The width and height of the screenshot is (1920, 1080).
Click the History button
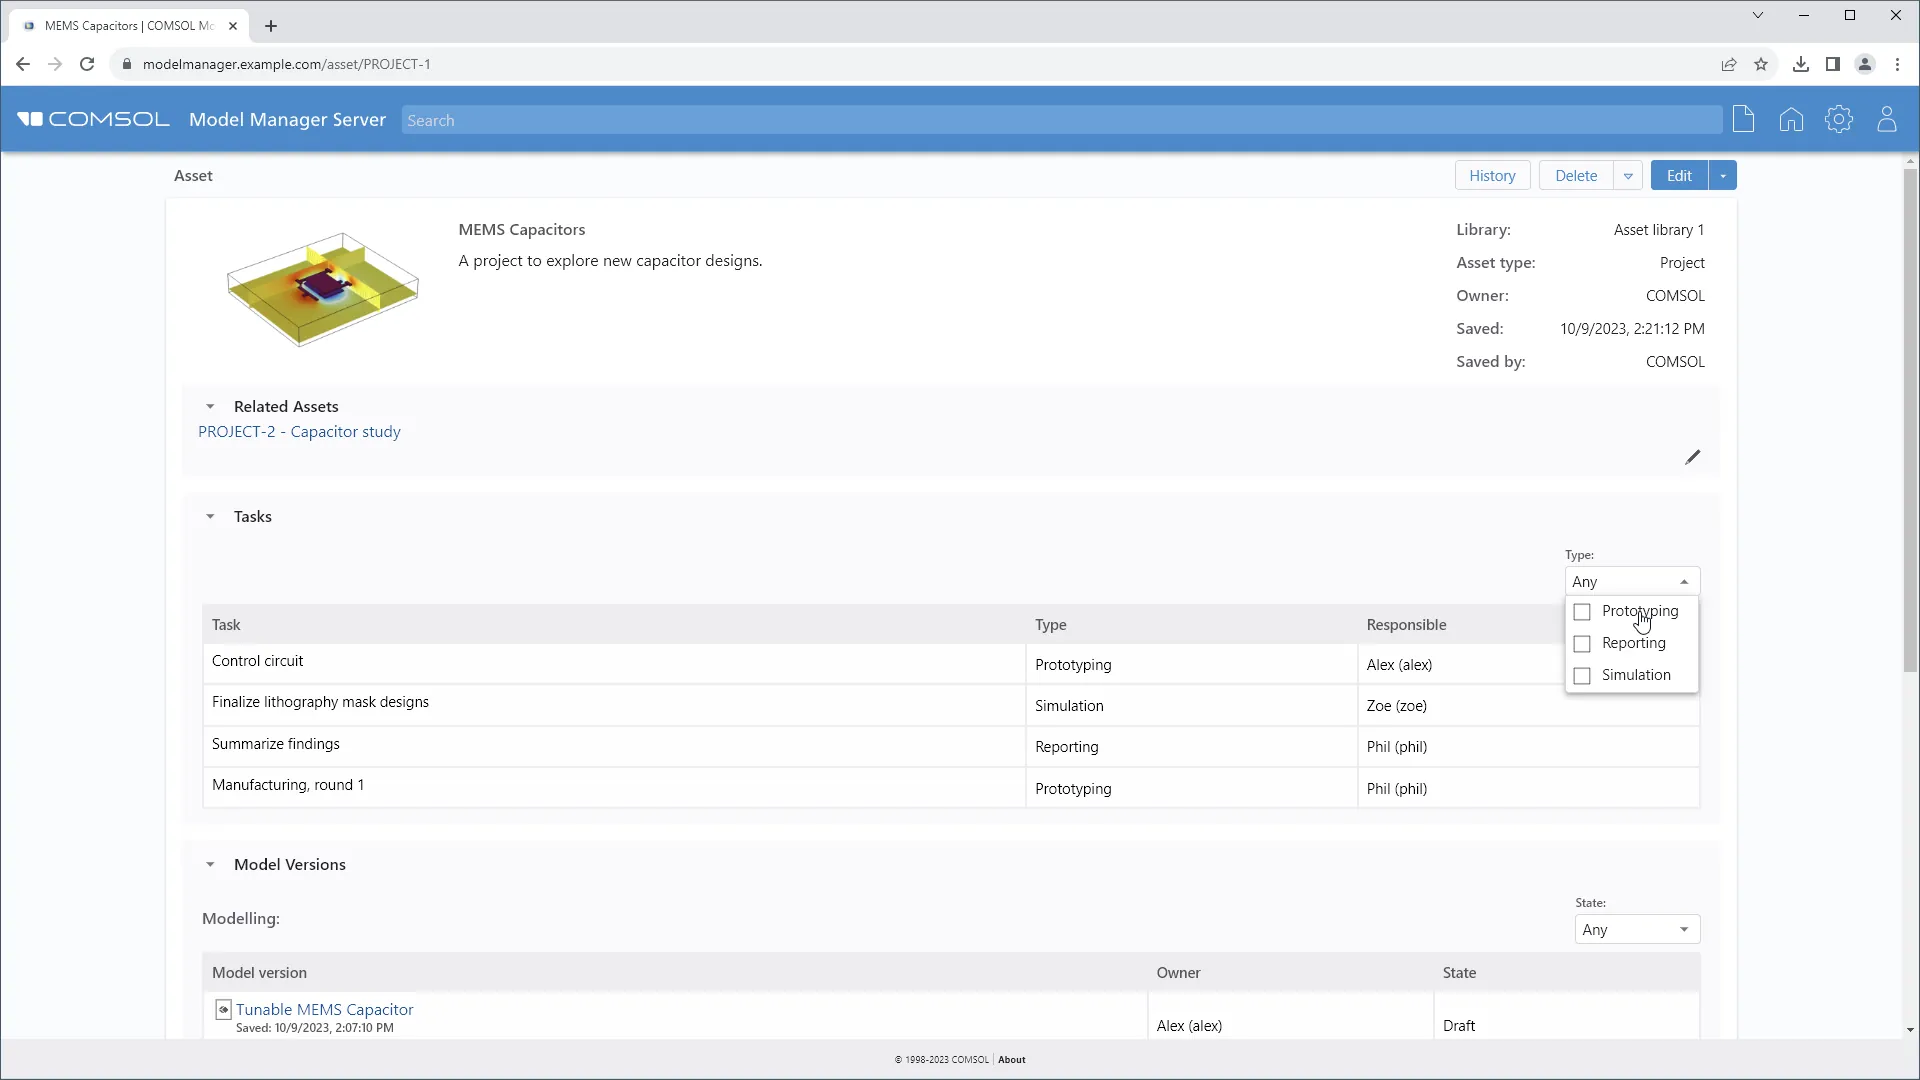click(1492, 176)
